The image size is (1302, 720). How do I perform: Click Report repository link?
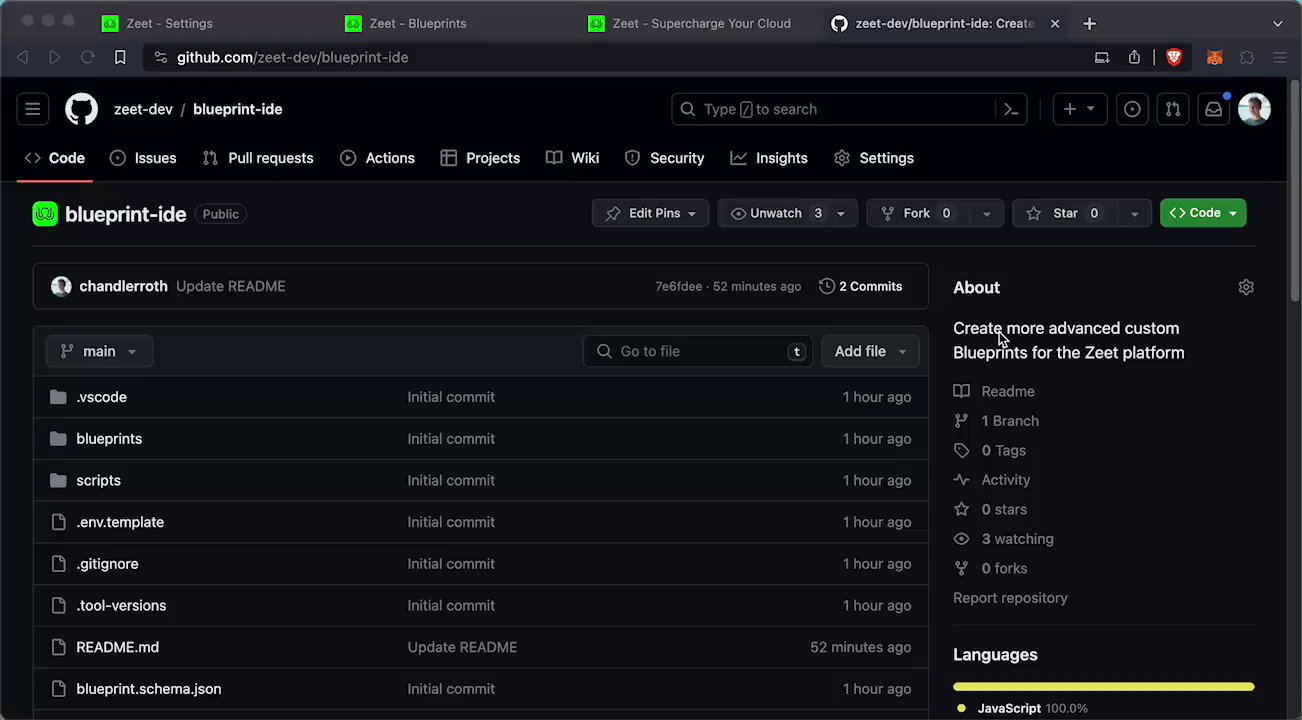click(1010, 598)
